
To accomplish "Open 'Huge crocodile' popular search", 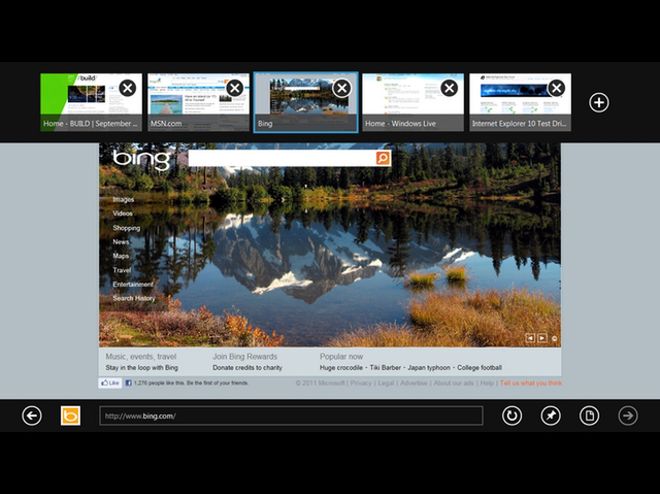I will point(341,367).
